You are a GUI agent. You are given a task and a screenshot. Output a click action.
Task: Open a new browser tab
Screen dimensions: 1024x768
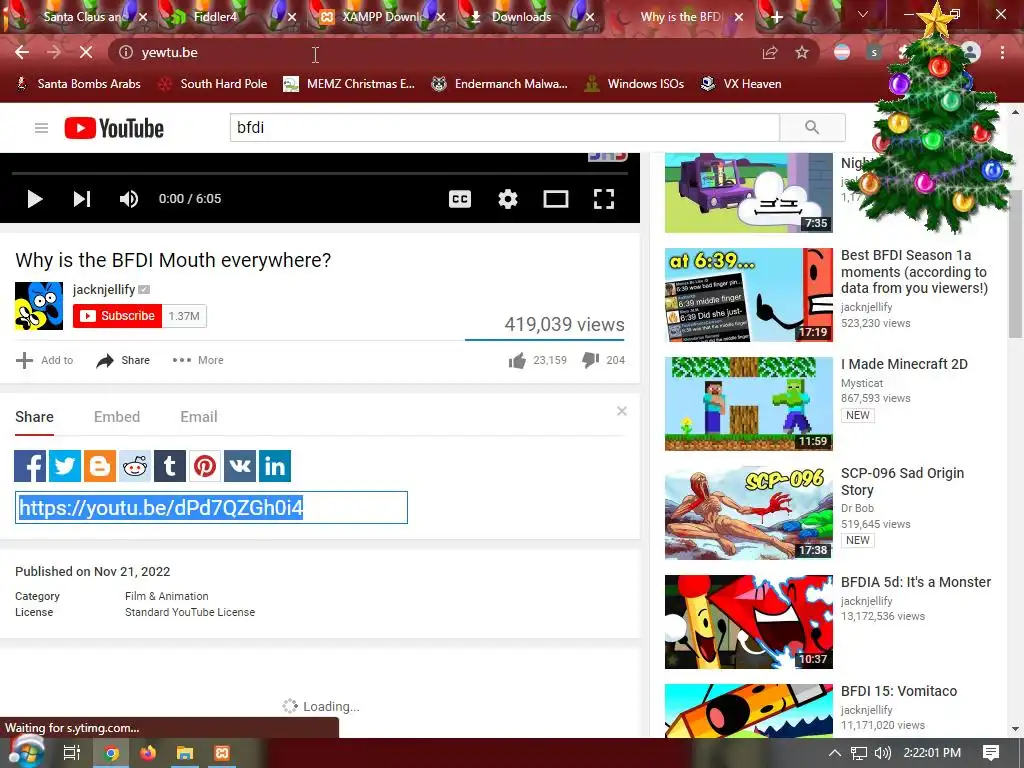click(x=776, y=18)
